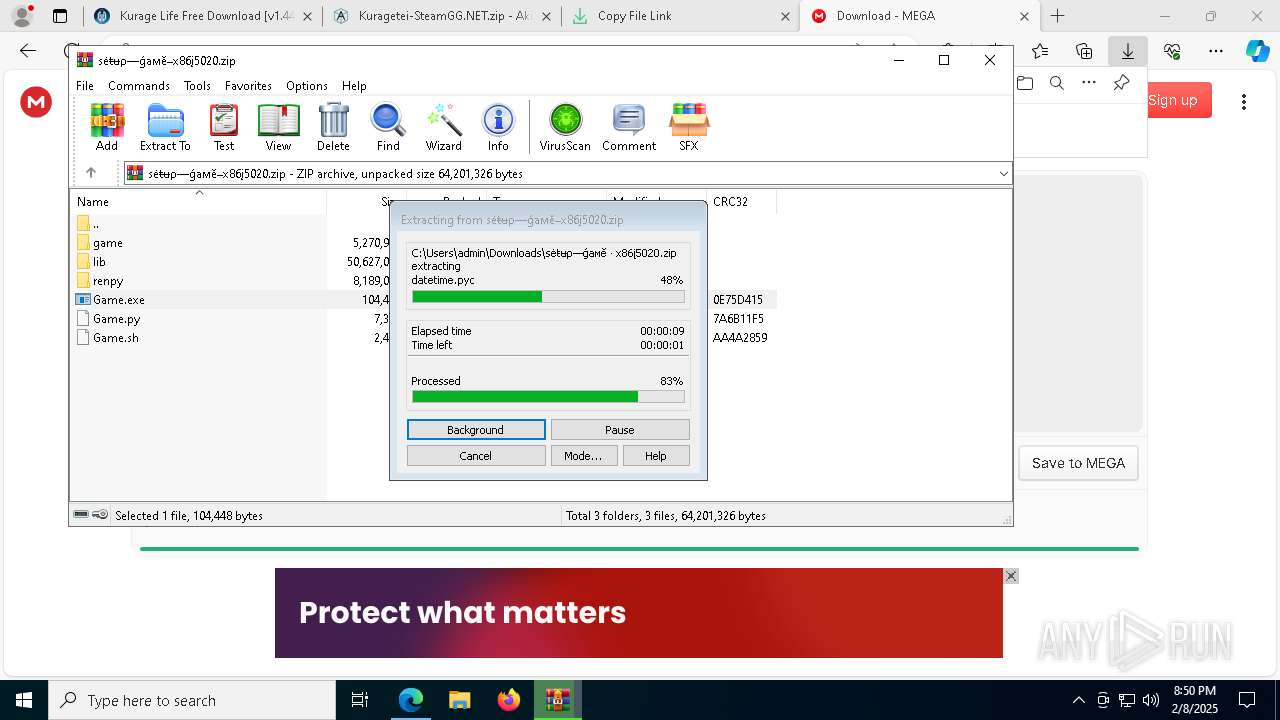Screen dimensions: 1280x720
Task: Pause the extraction
Action: [x=620, y=430]
